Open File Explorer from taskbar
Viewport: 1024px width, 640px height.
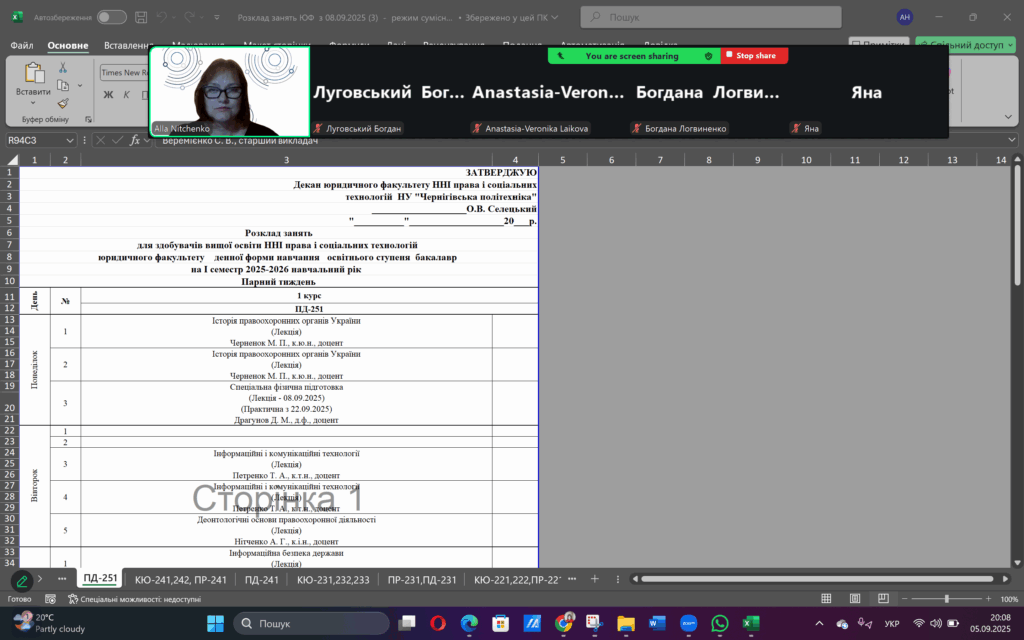click(626, 624)
